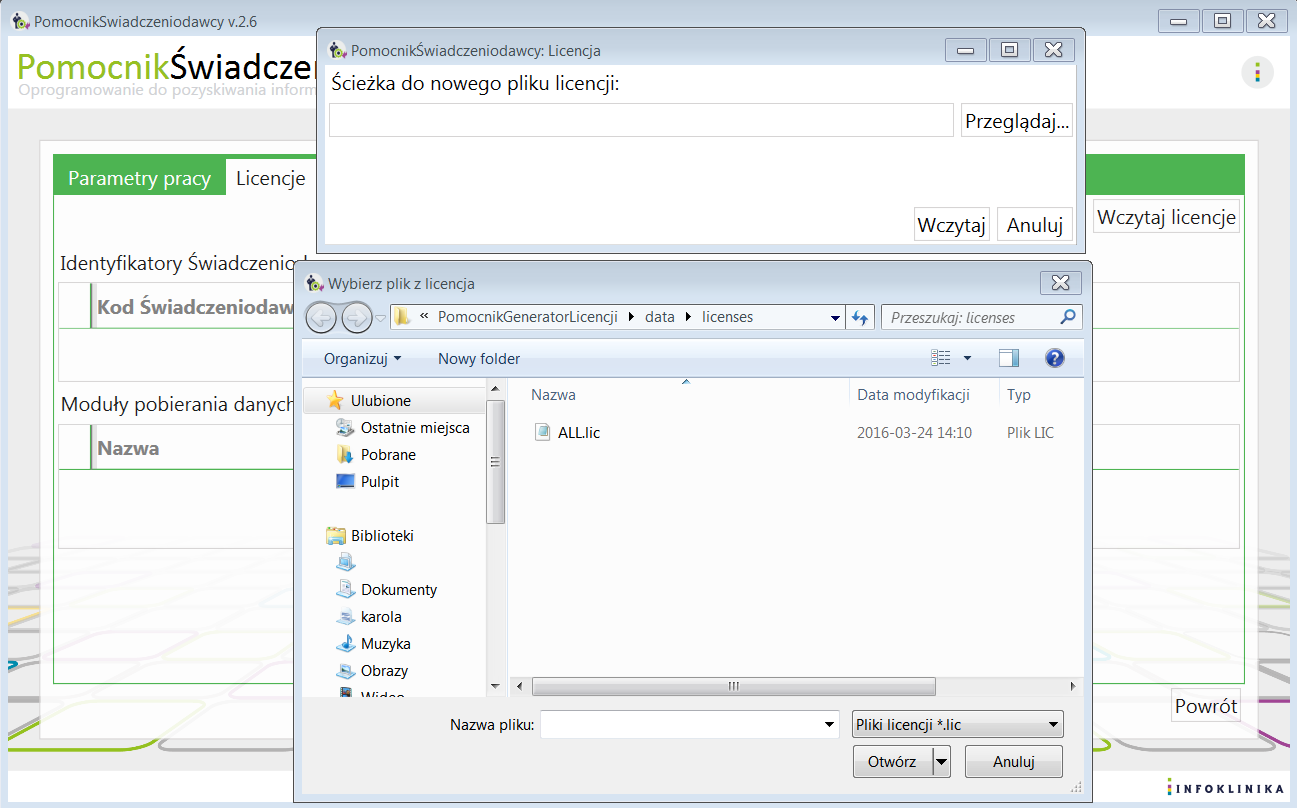The height and width of the screenshot is (808, 1297).
Task: Open the Pliki licencji *.lic file type dropdown
Action: [x=957, y=724]
